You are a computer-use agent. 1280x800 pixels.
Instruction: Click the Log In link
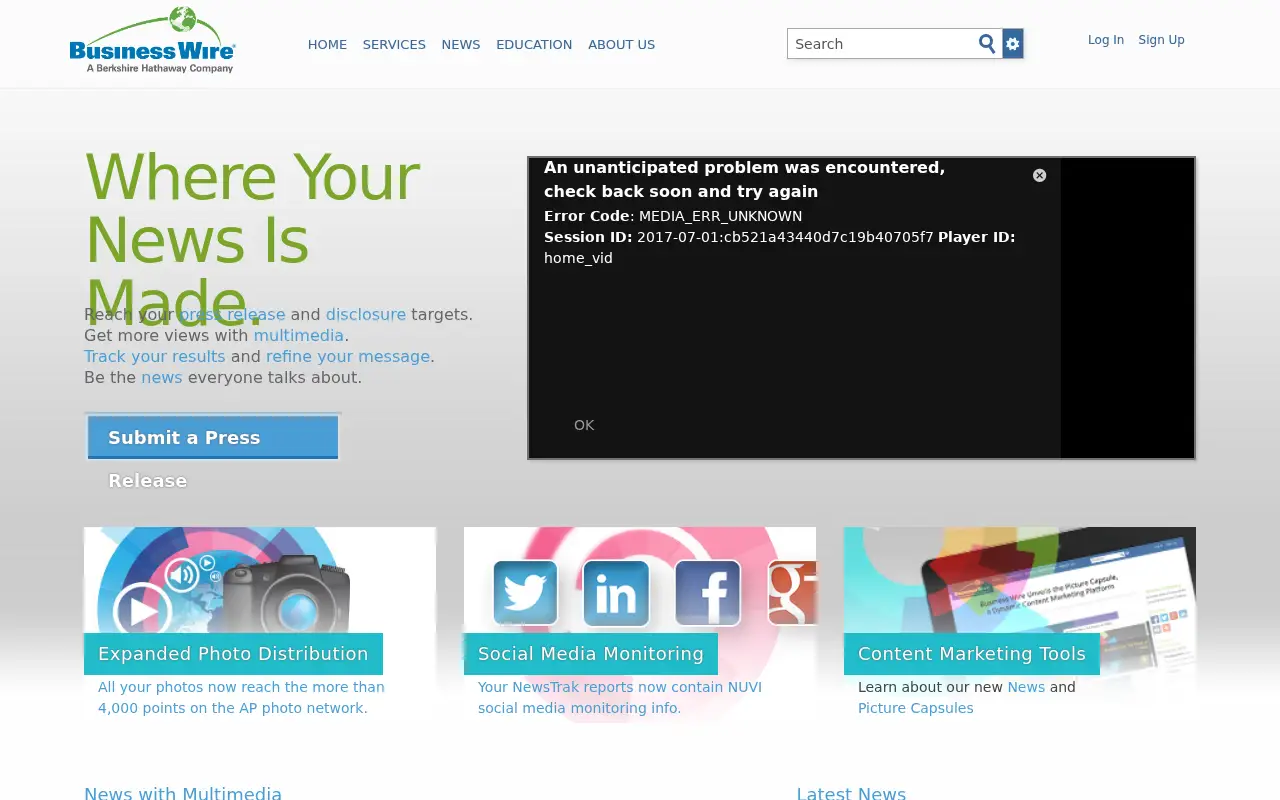[x=1106, y=40]
